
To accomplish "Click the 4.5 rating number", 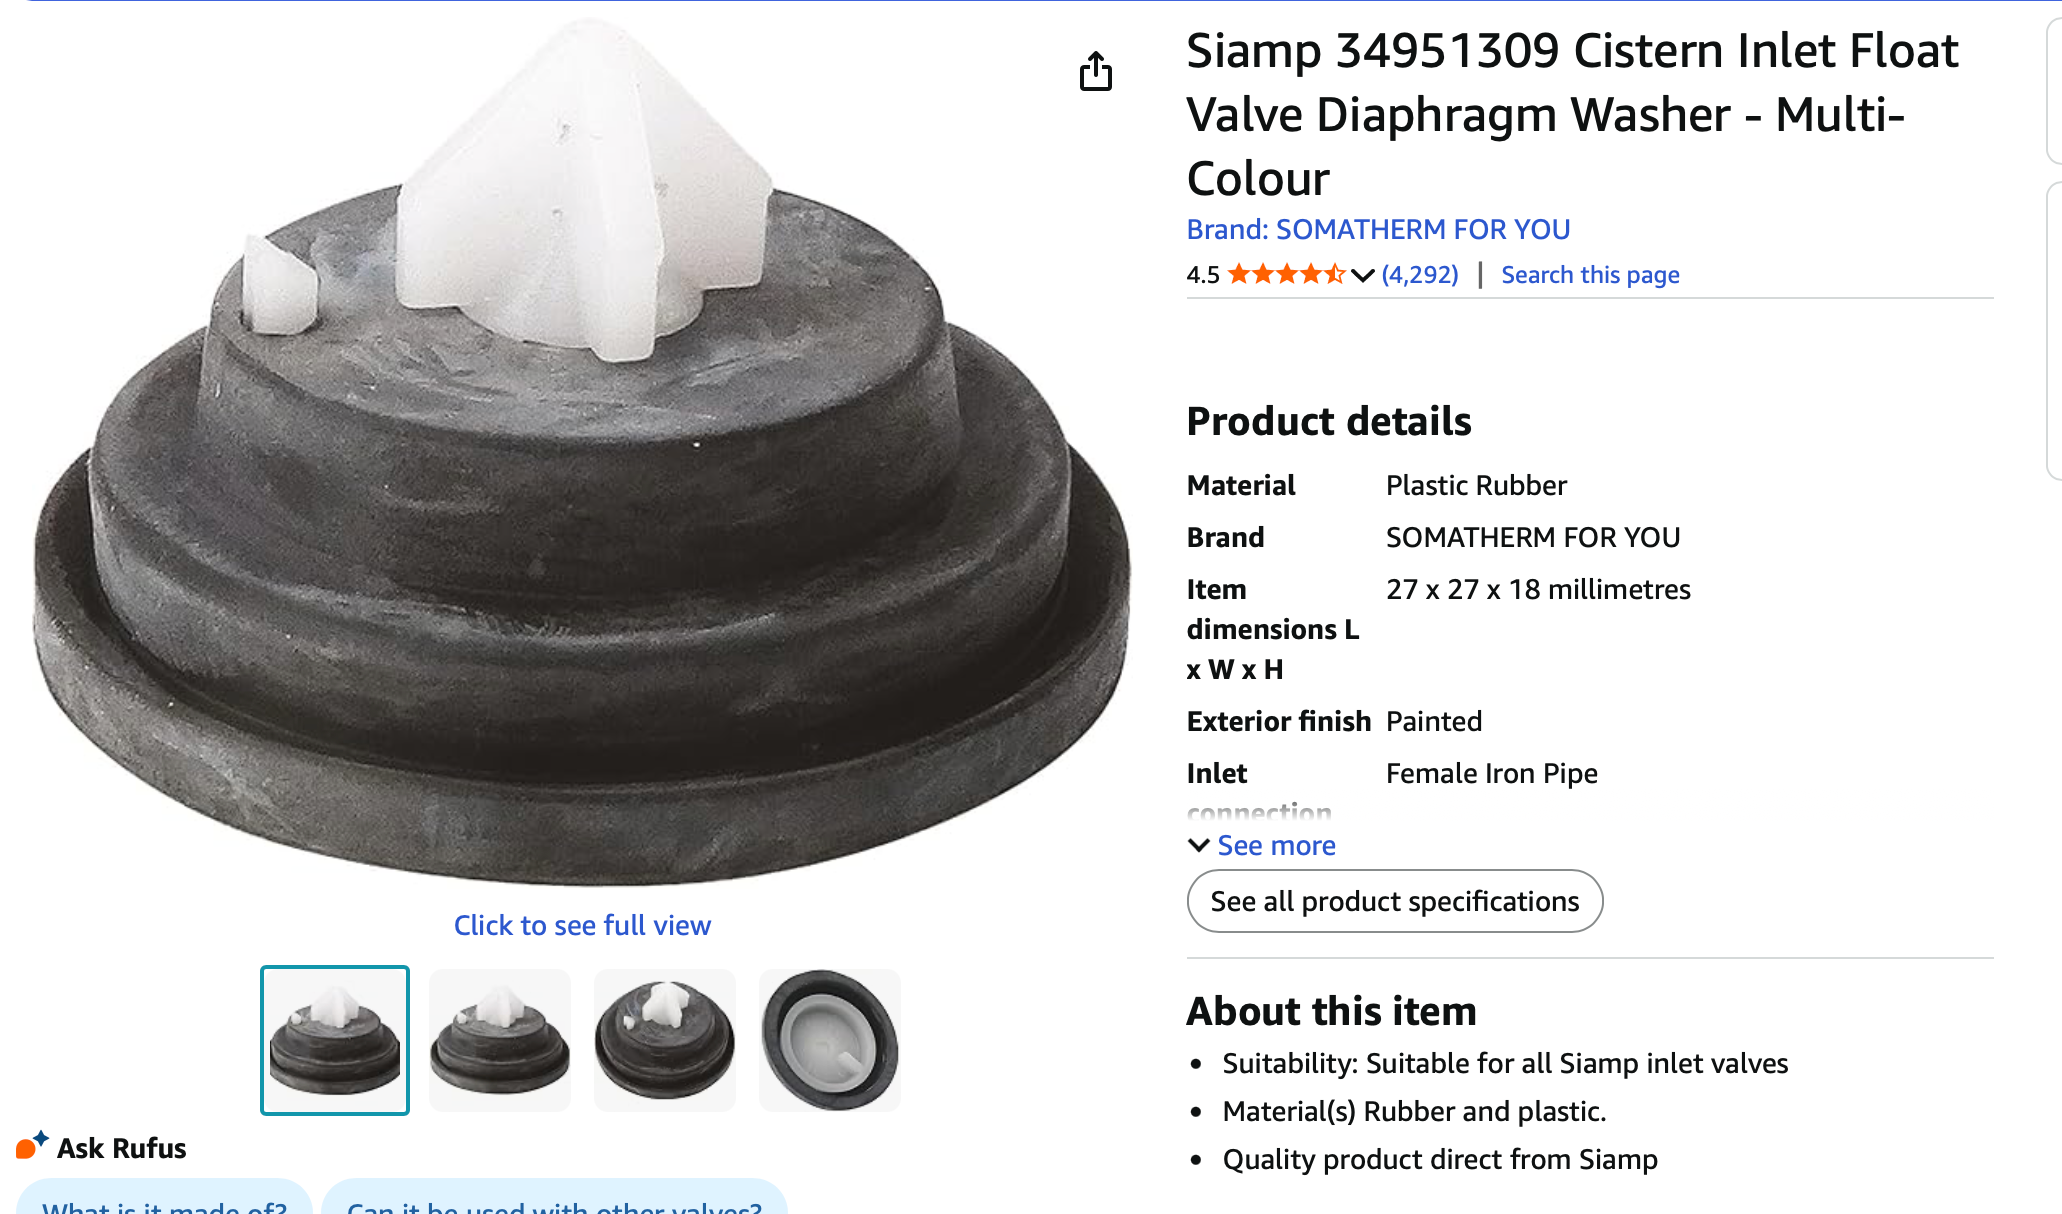I will (1203, 275).
